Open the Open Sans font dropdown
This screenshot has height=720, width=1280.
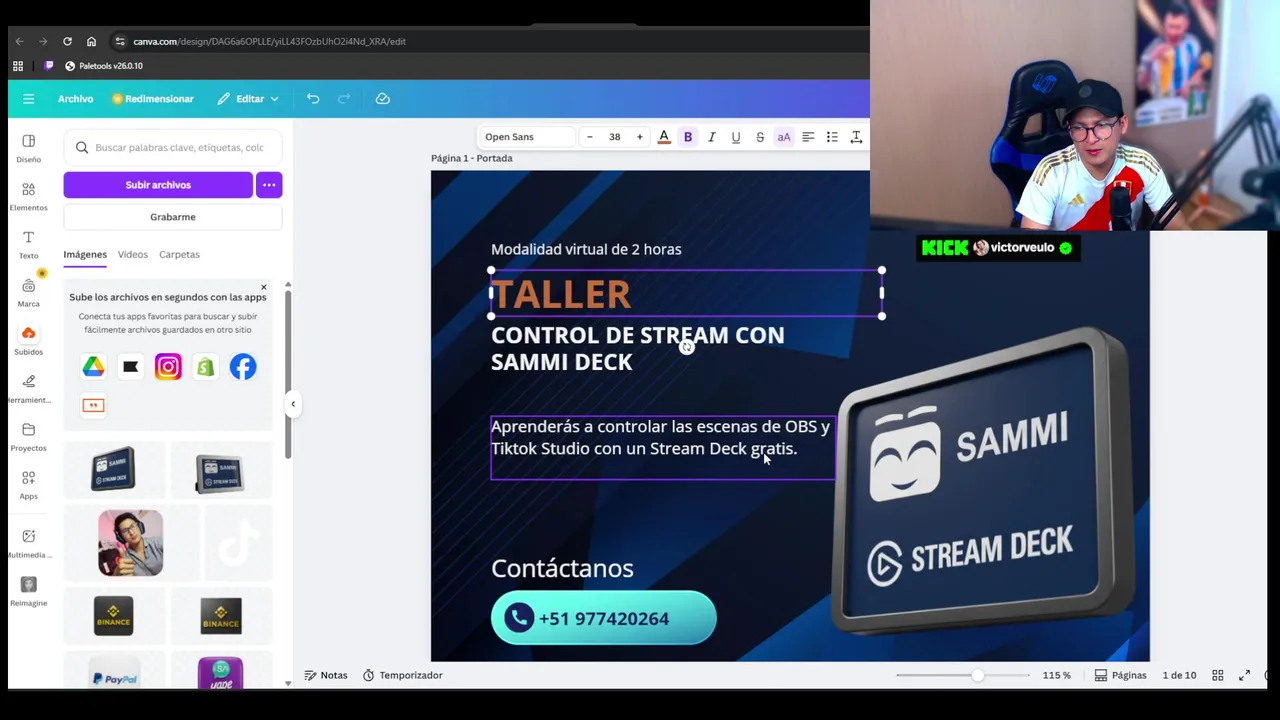(x=527, y=137)
